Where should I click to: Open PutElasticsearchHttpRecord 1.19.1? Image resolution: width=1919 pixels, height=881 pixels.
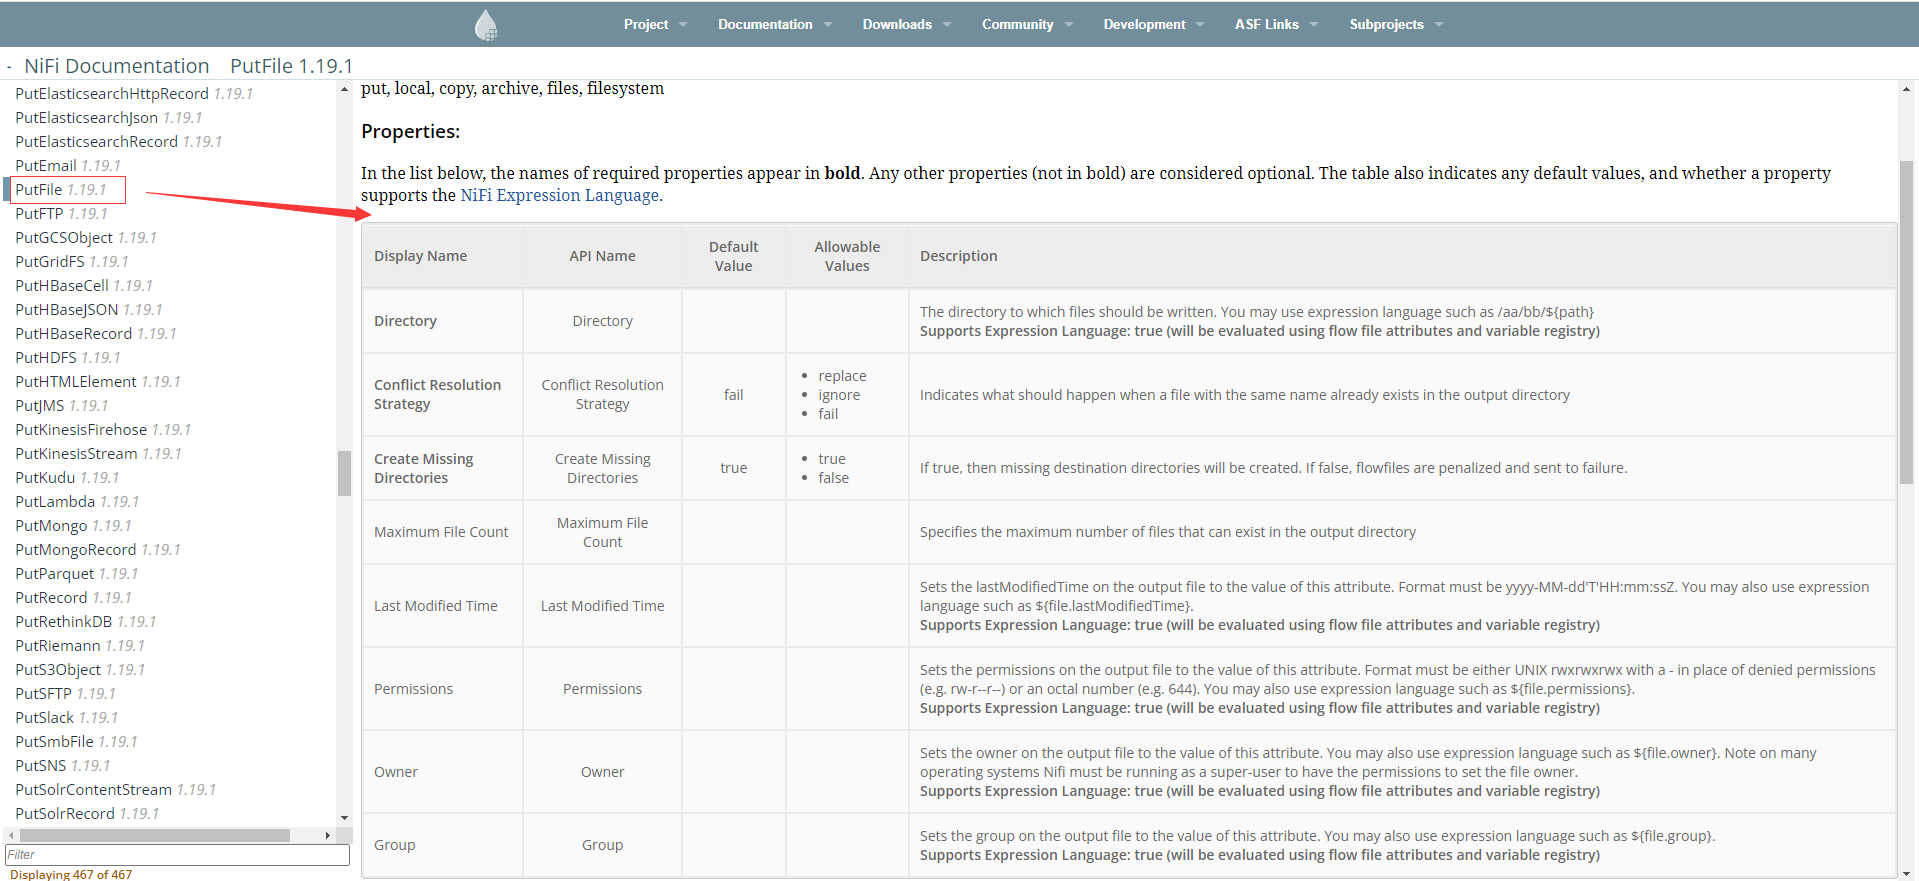point(134,94)
